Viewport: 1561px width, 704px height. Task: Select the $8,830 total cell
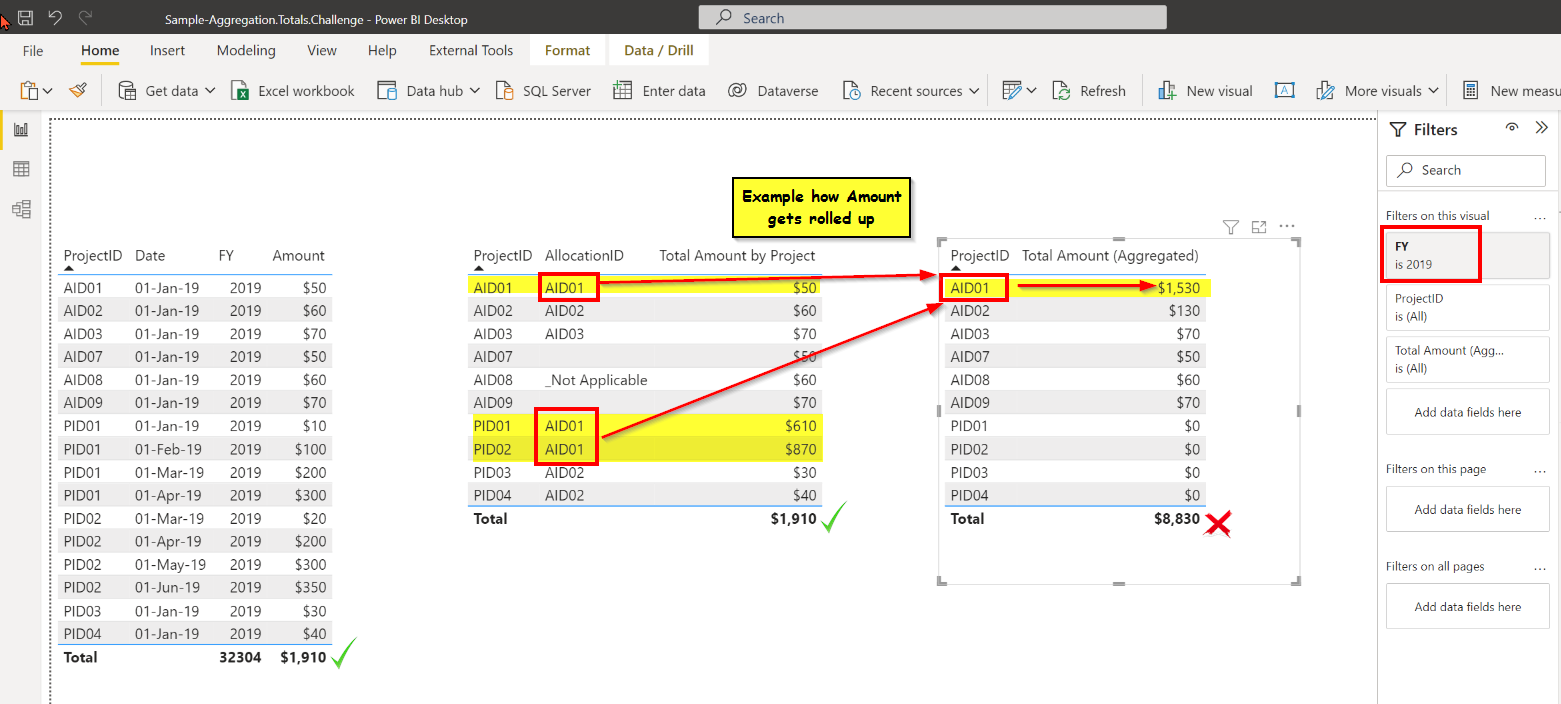click(1175, 519)
